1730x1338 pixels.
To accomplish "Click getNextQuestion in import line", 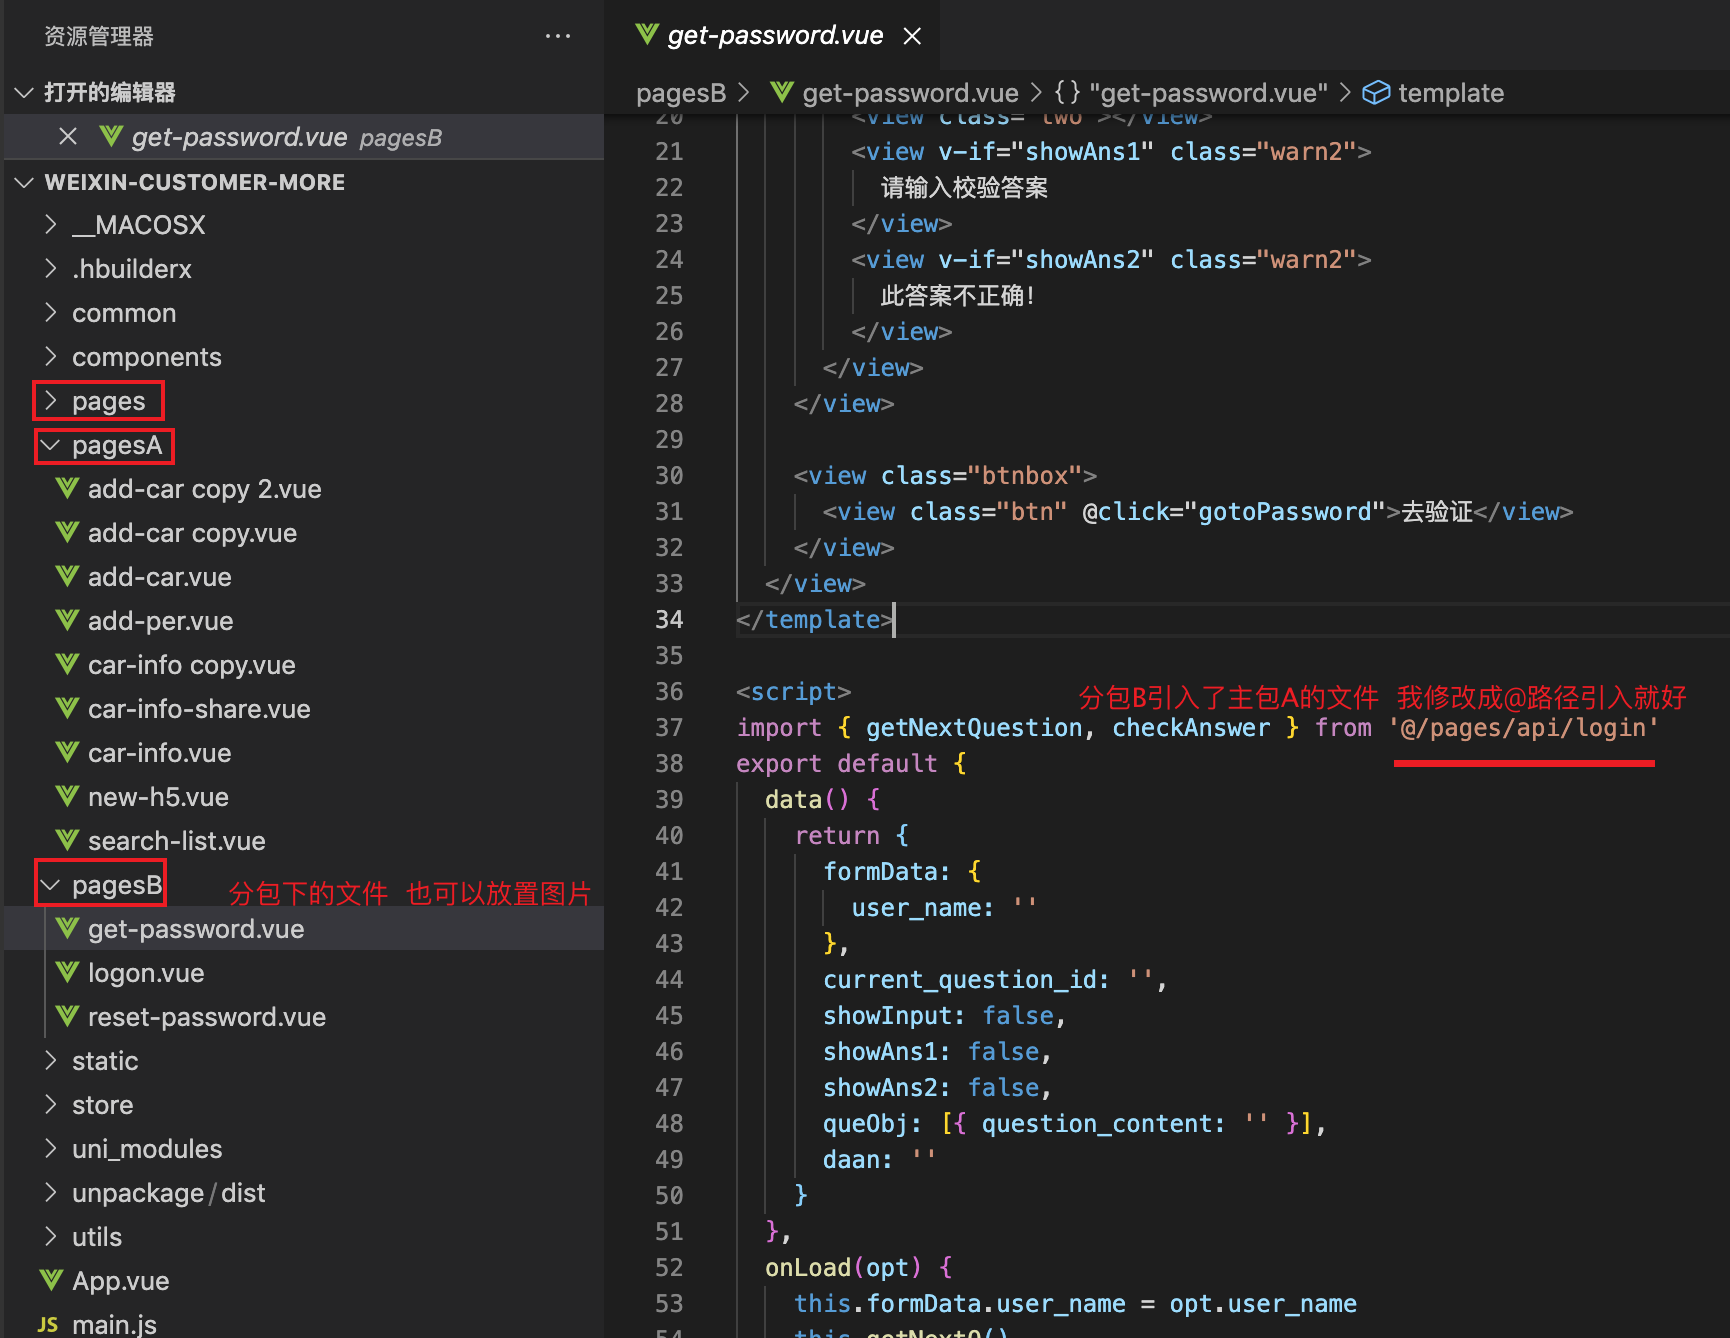I will pos(974,728).
